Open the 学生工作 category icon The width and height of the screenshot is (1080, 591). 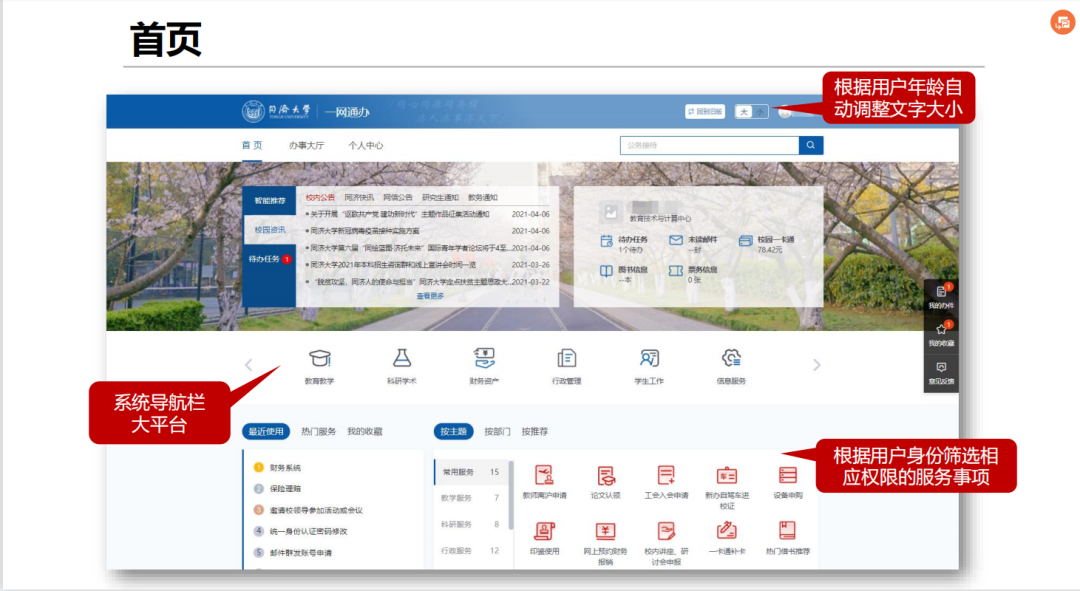(649, 359)
